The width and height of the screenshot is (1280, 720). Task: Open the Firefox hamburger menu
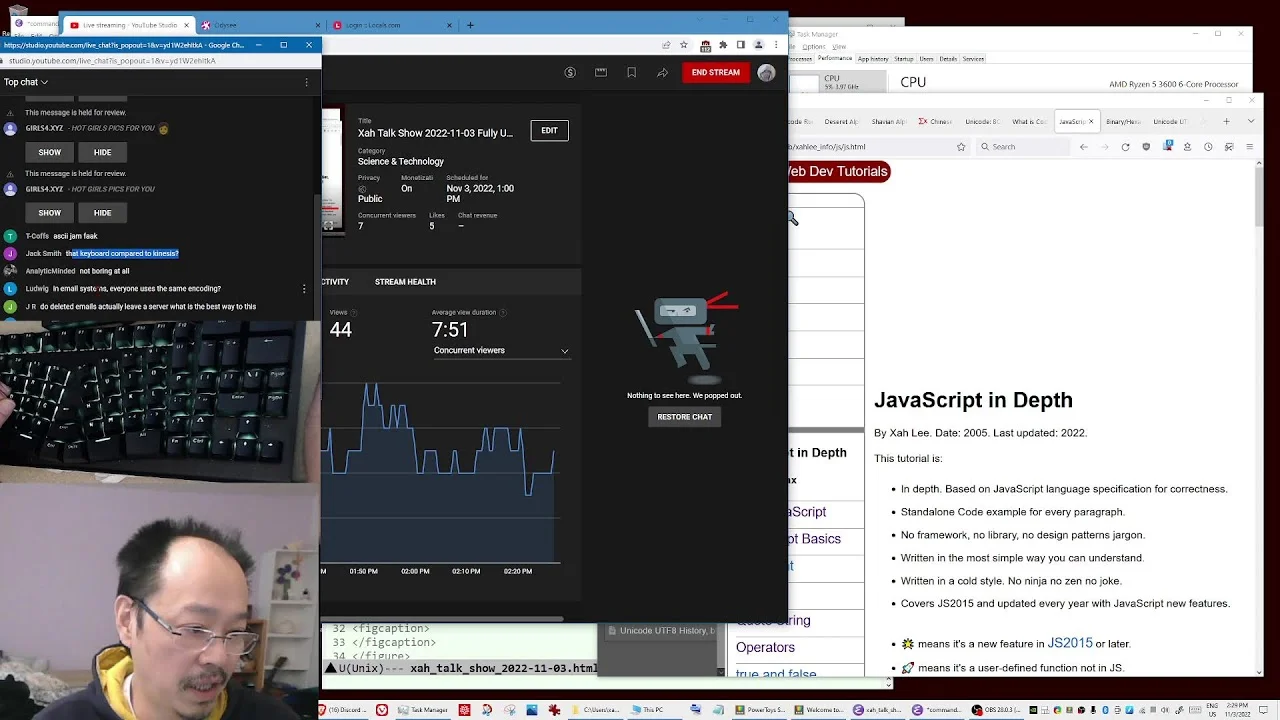pyautogui.click(x=1251, y=147)
